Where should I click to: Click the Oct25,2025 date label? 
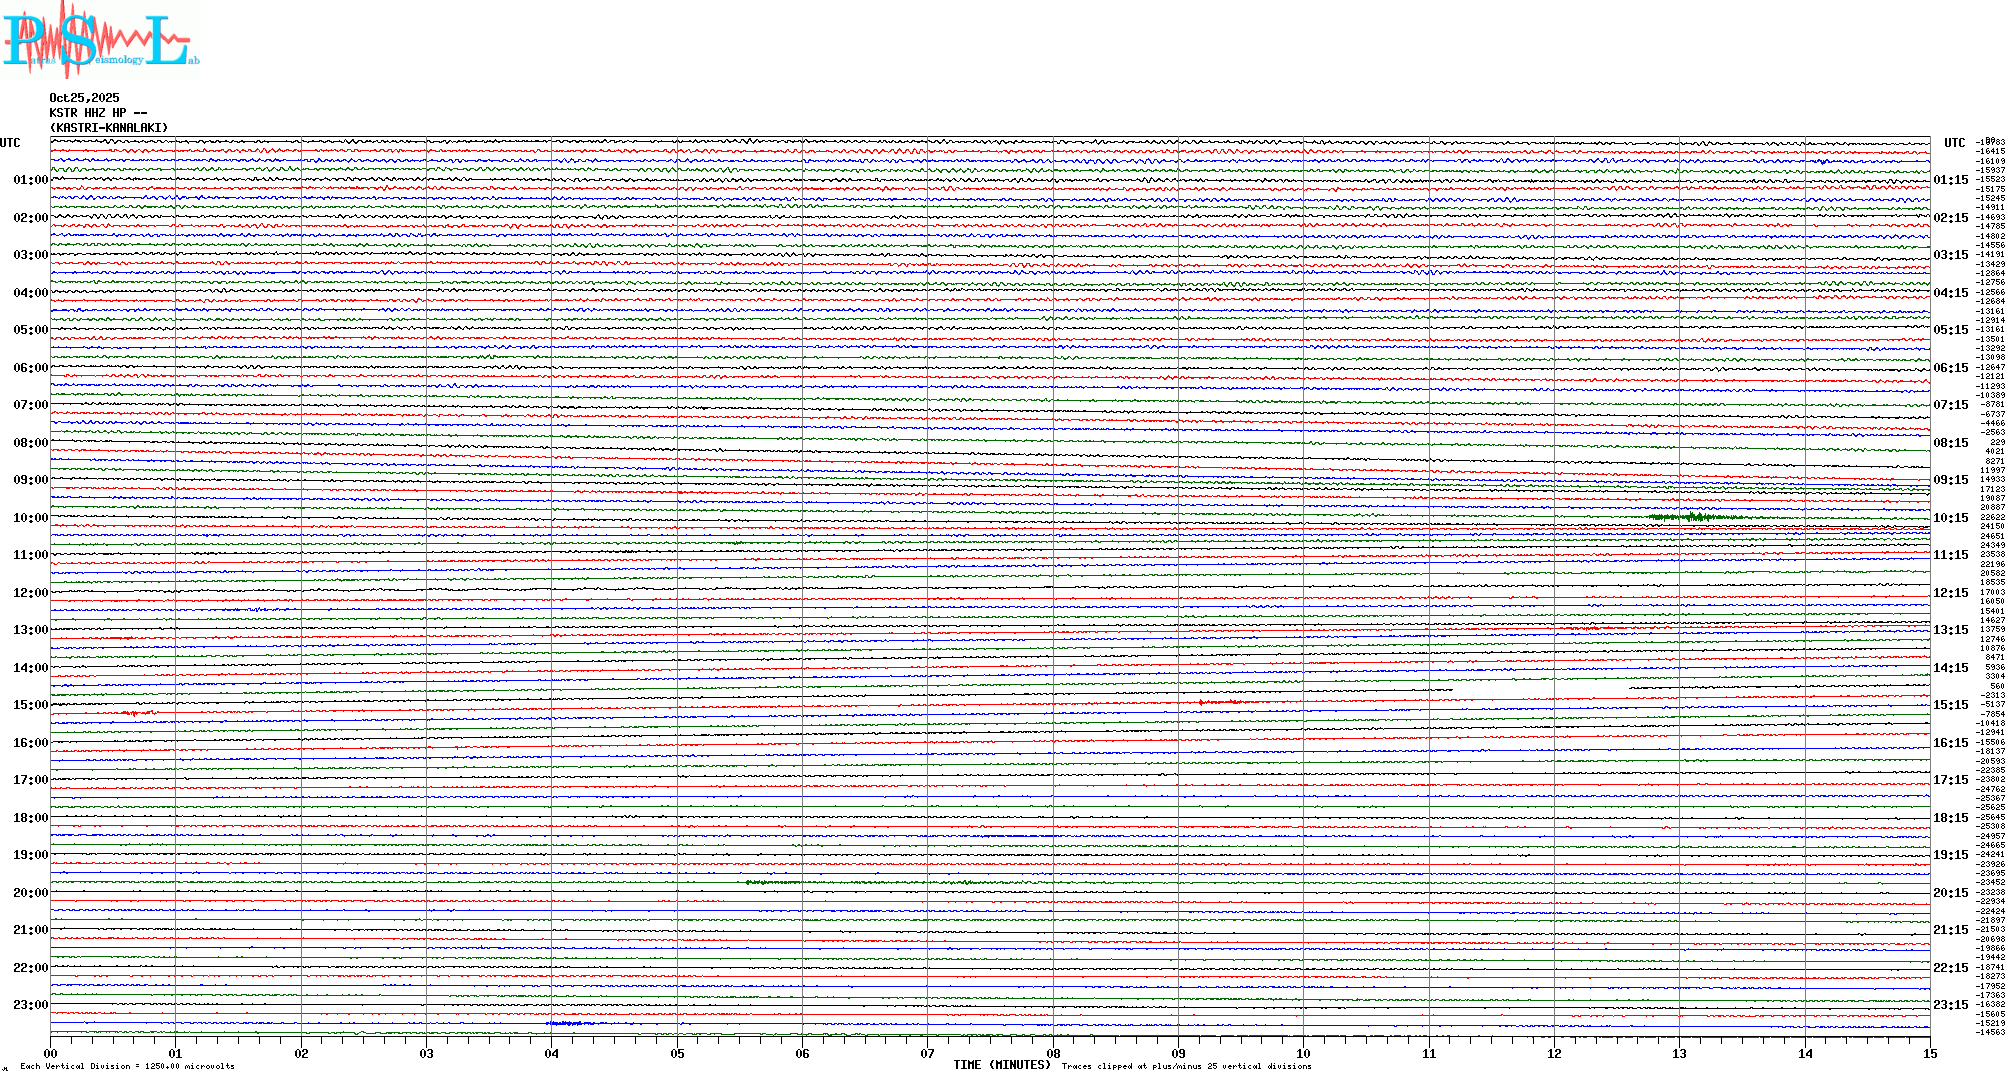84,98
